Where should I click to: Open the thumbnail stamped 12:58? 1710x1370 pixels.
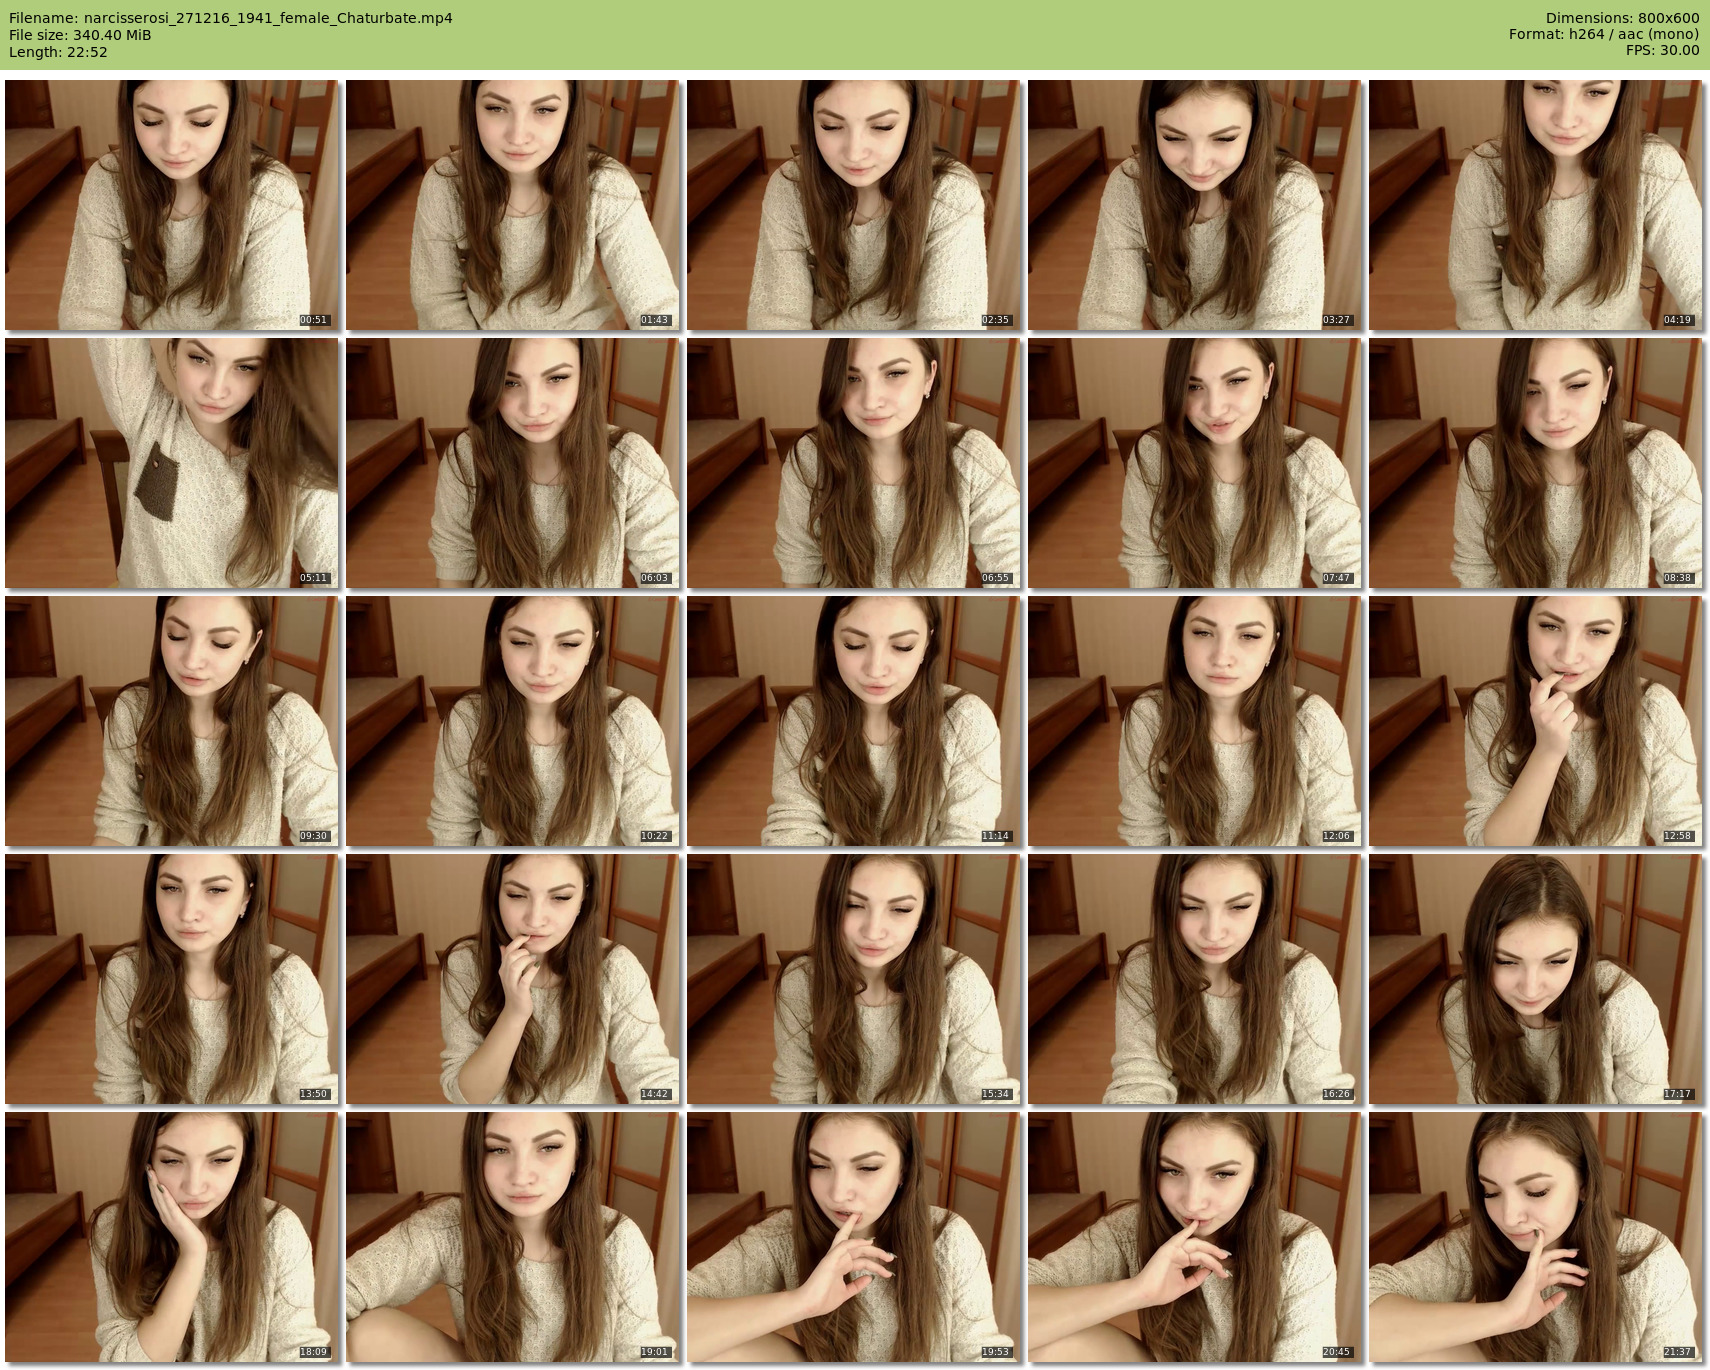pyautogui.click(x=1536, y=721)
